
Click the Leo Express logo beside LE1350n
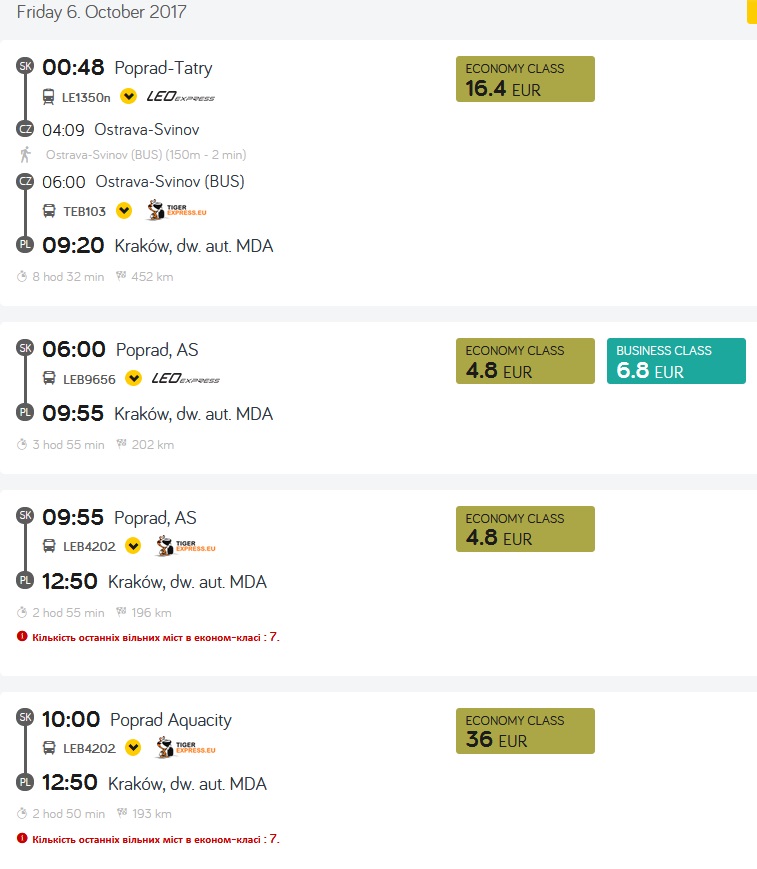tap(181, 97)
